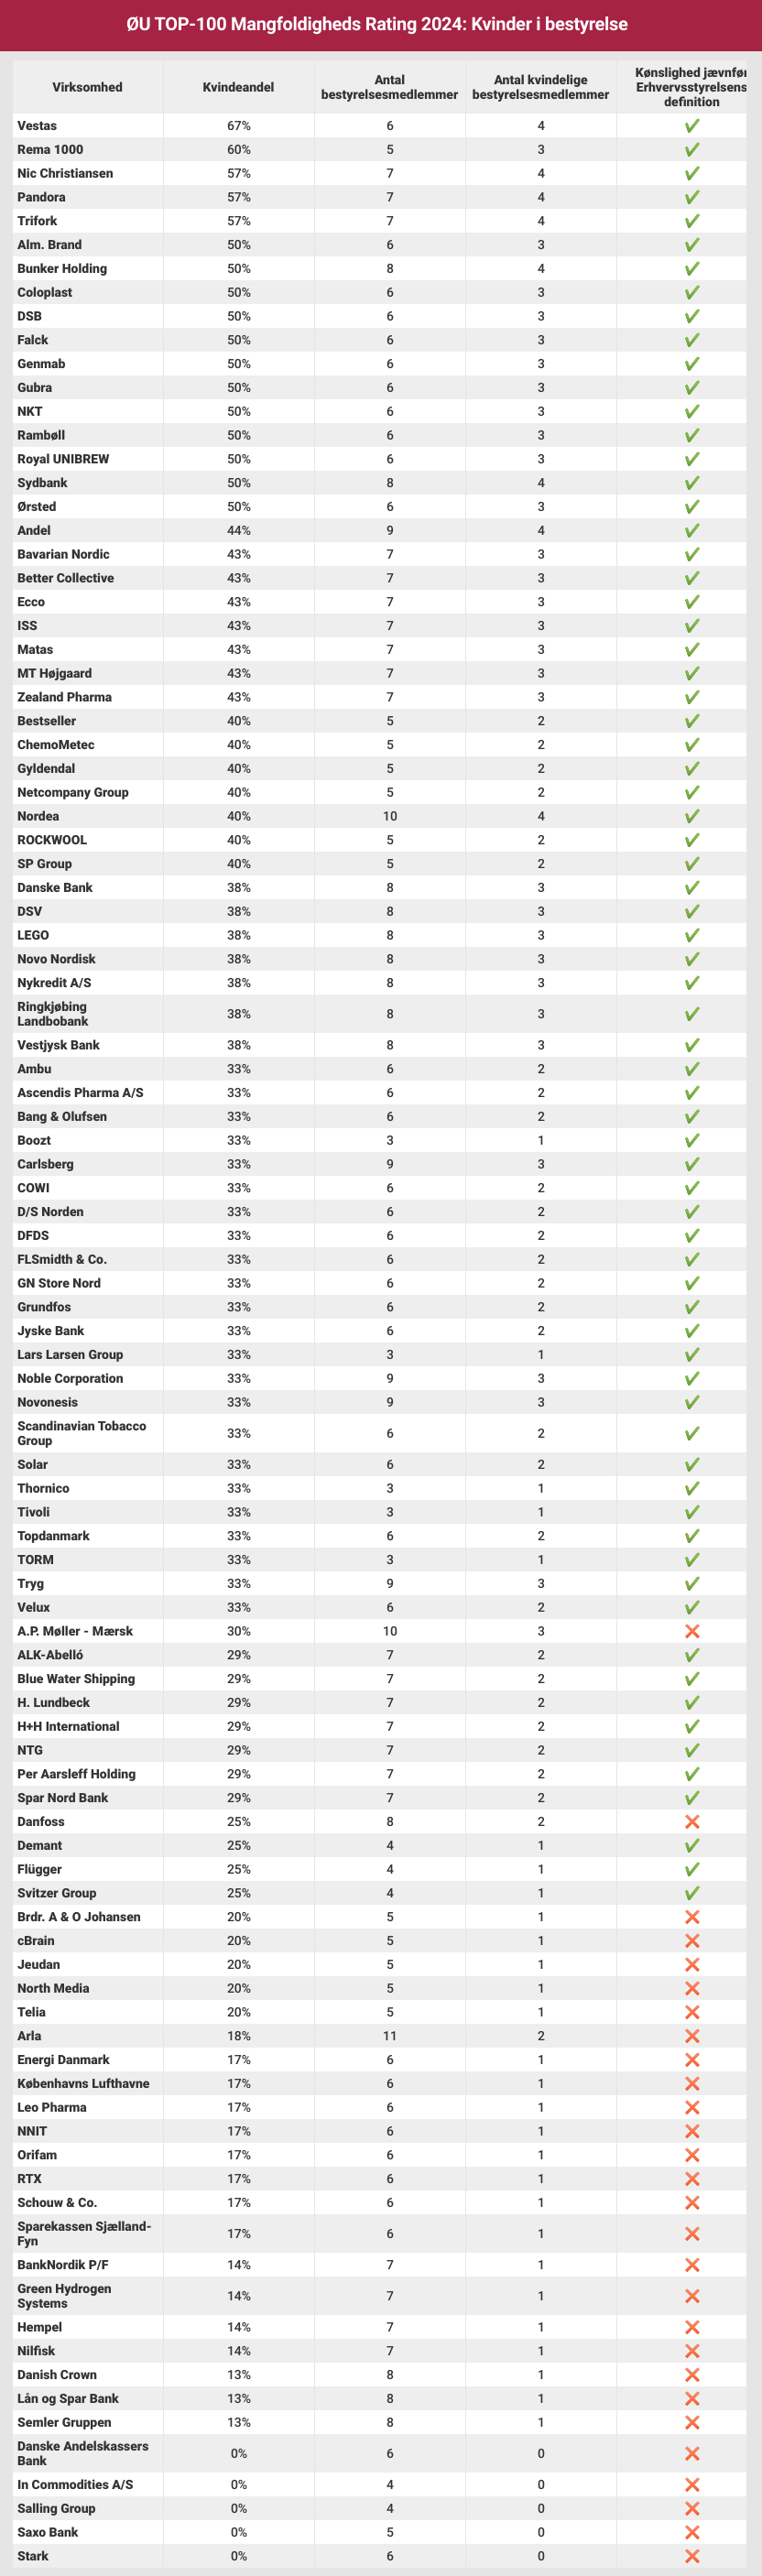Click the green checkmark beside Demant
This screenshot has height=2576, width=762.
691,1845
